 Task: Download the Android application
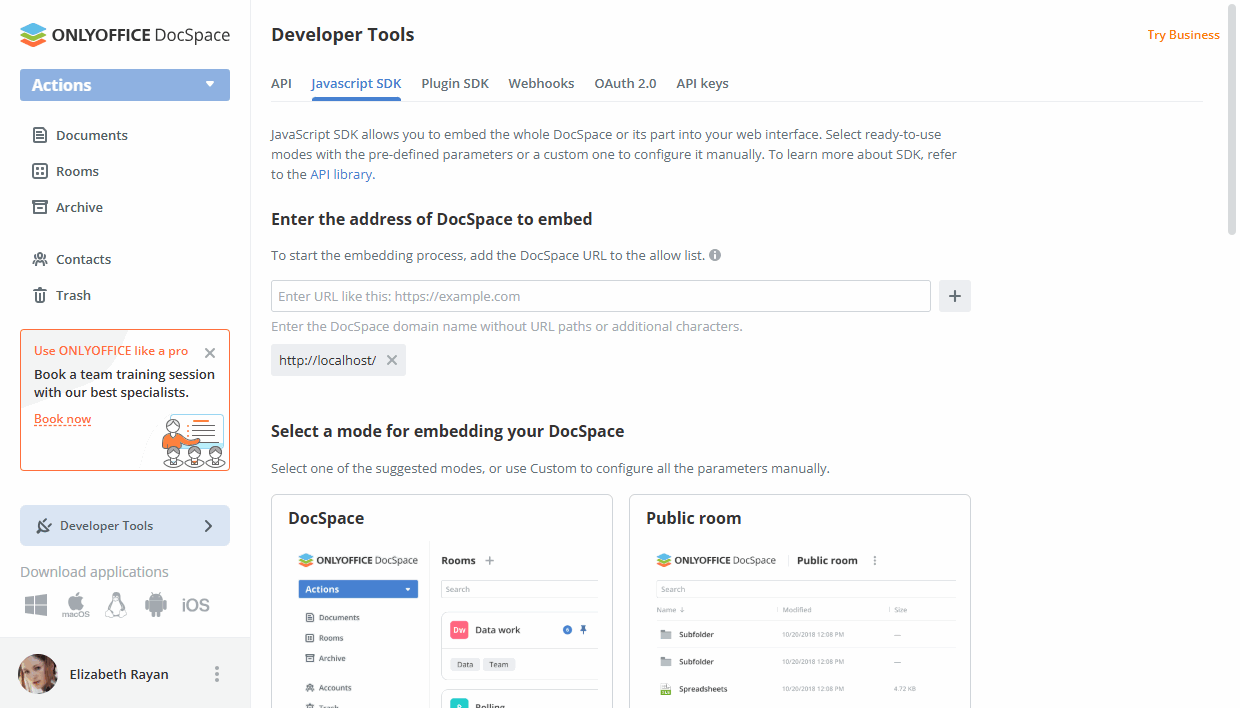click(155, 605)
